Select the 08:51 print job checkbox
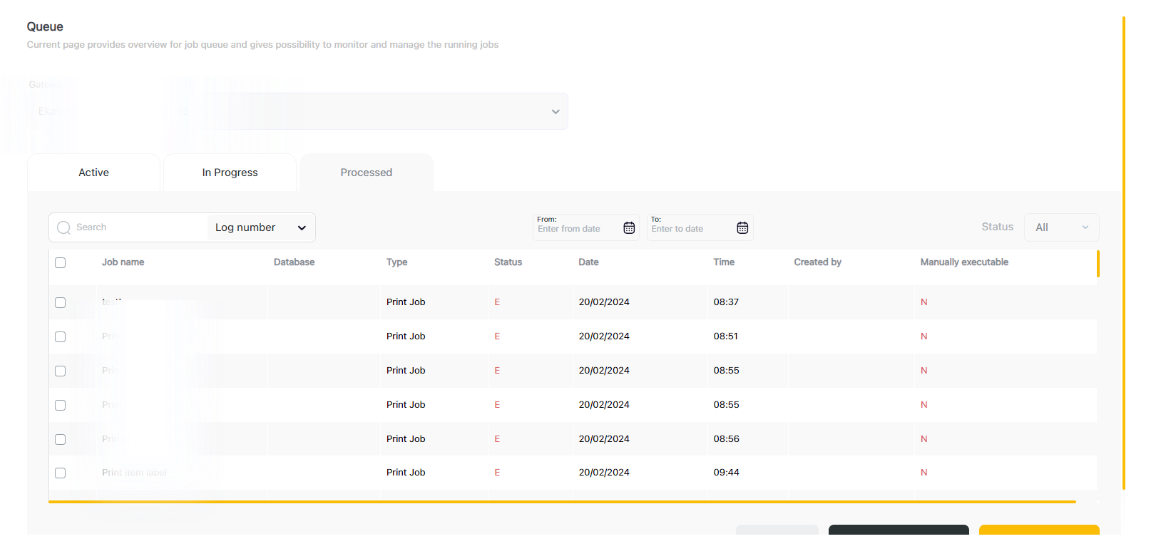 (60, 337)
